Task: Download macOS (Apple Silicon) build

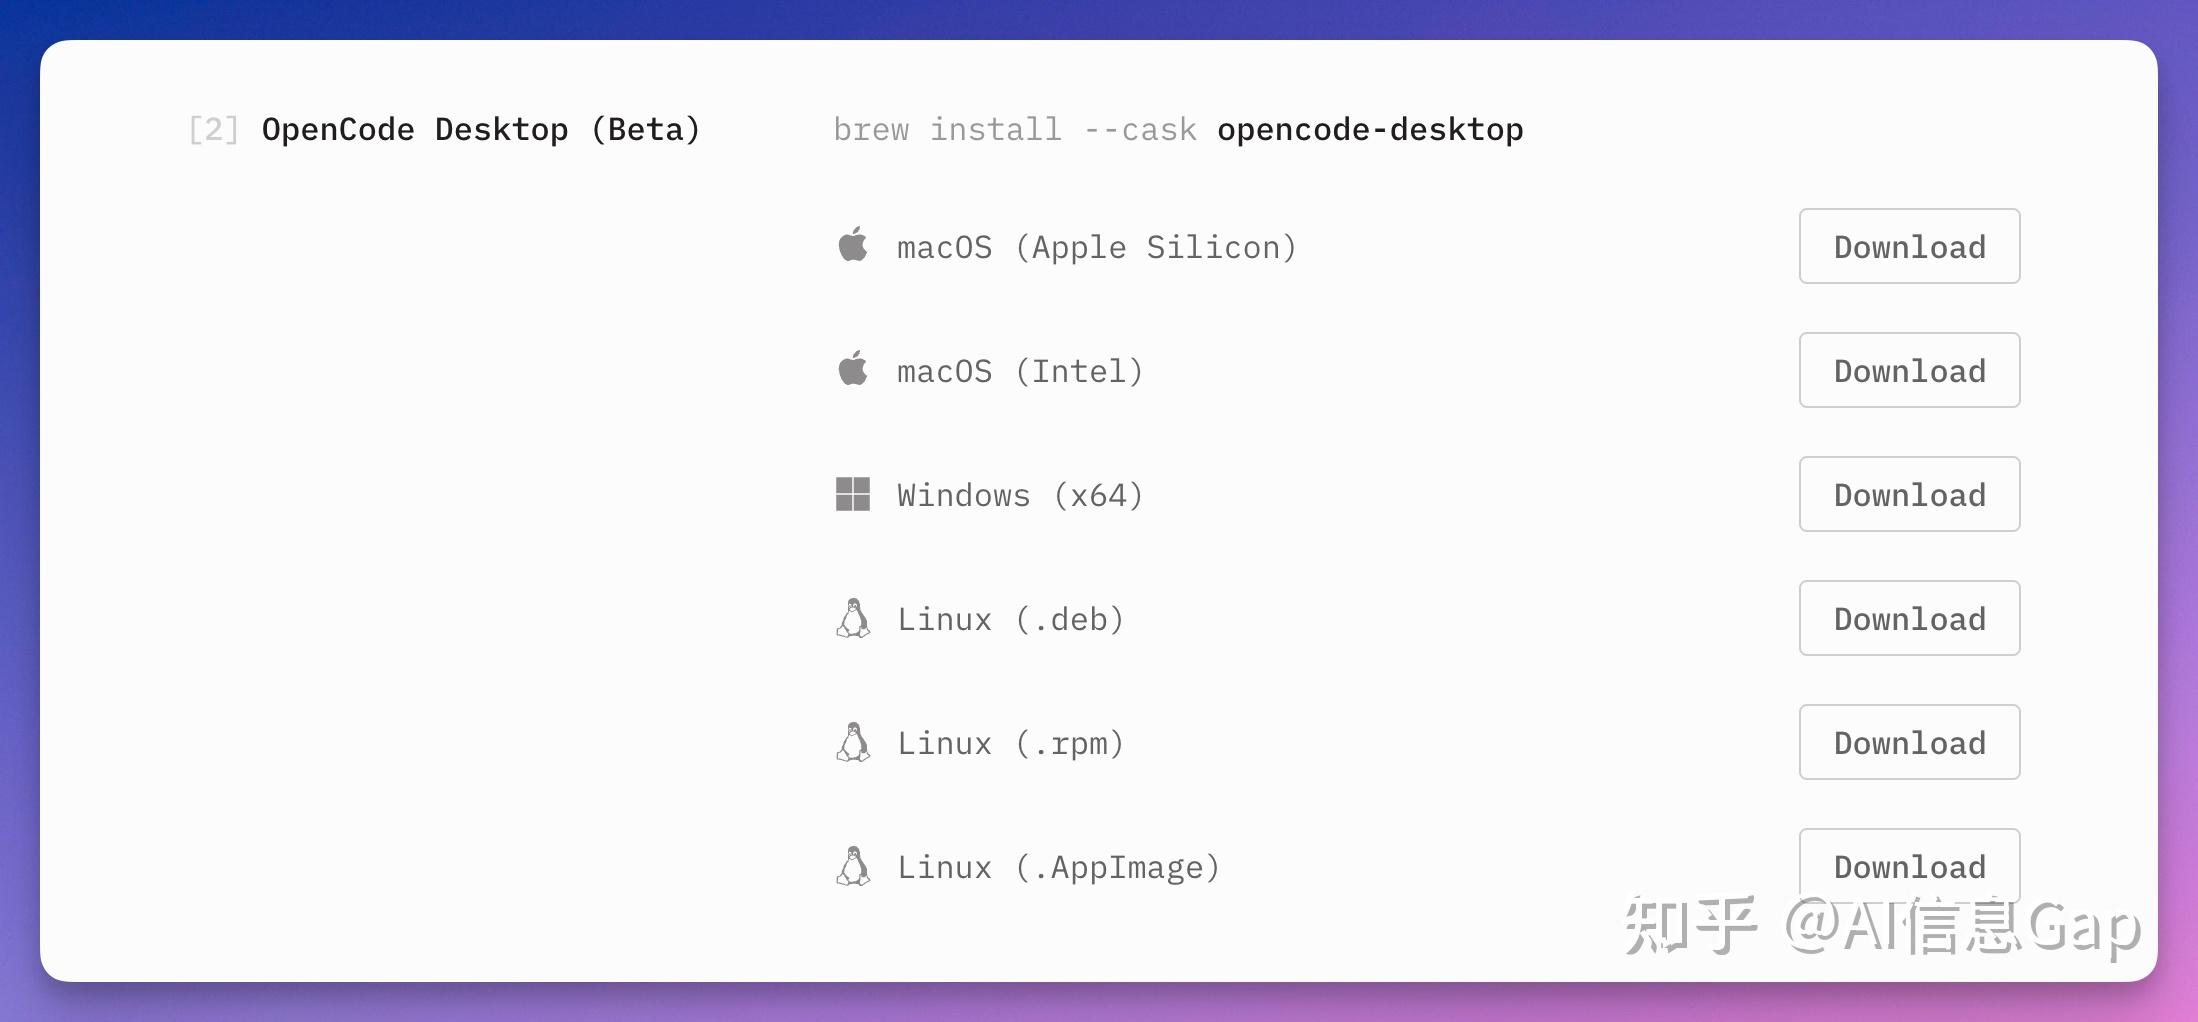Action: (1908, 246)
